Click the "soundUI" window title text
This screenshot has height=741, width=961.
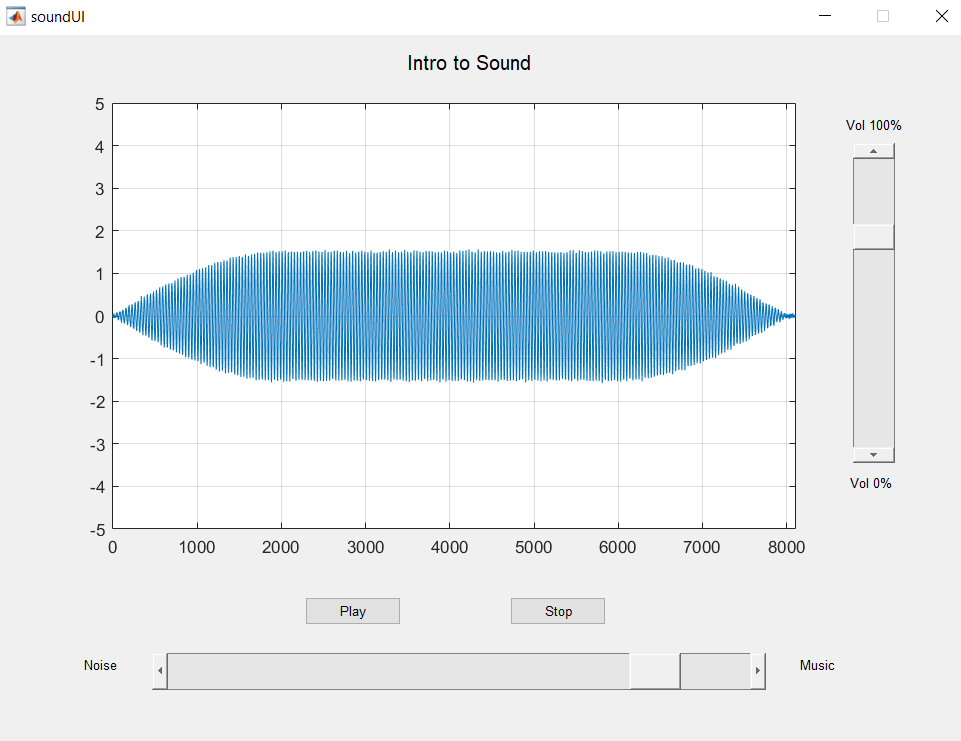pyautogui.click(x=58, y=17)
